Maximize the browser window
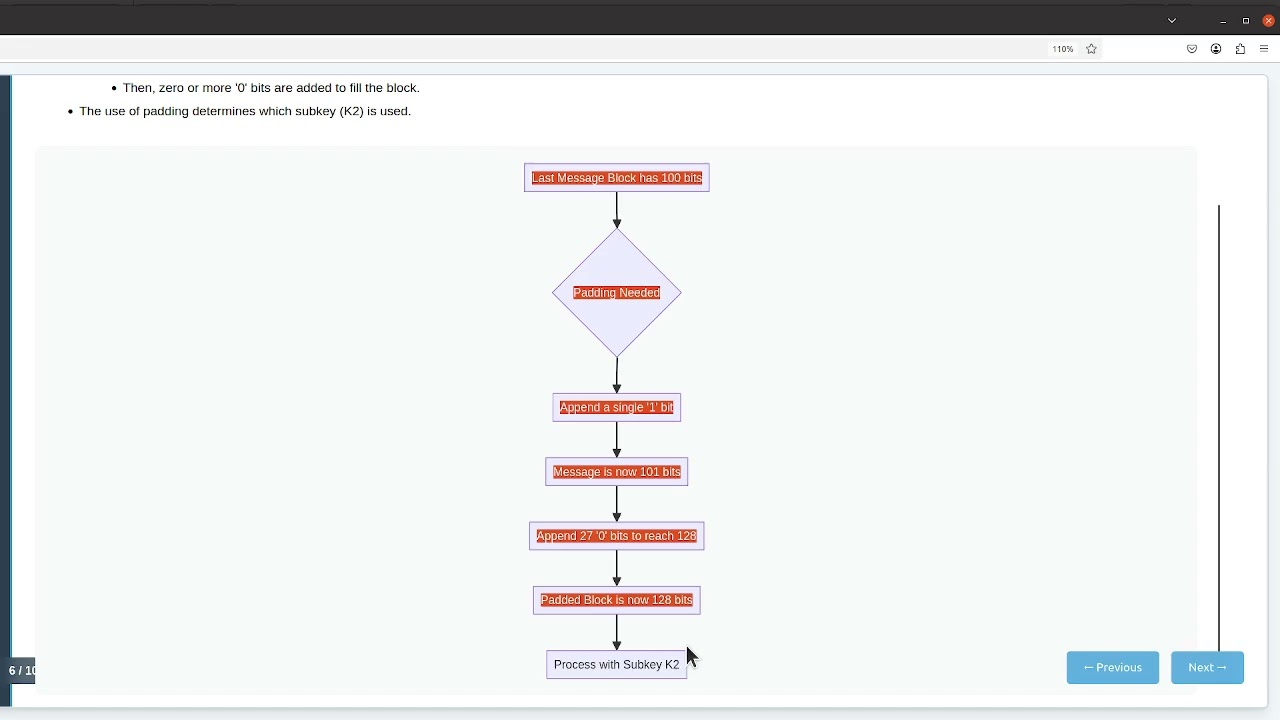Screen dimensions: 1280x720 [1246, 20]
